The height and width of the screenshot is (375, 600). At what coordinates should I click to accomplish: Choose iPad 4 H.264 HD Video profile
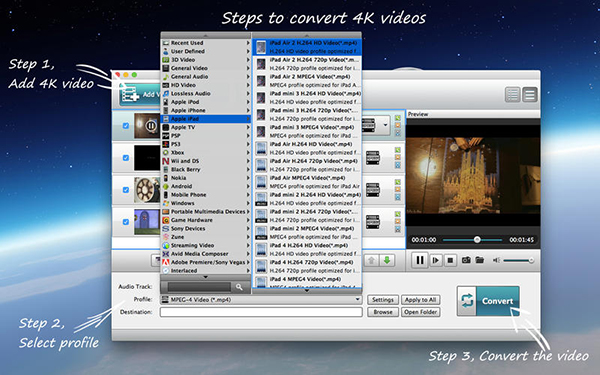(307, 249)
